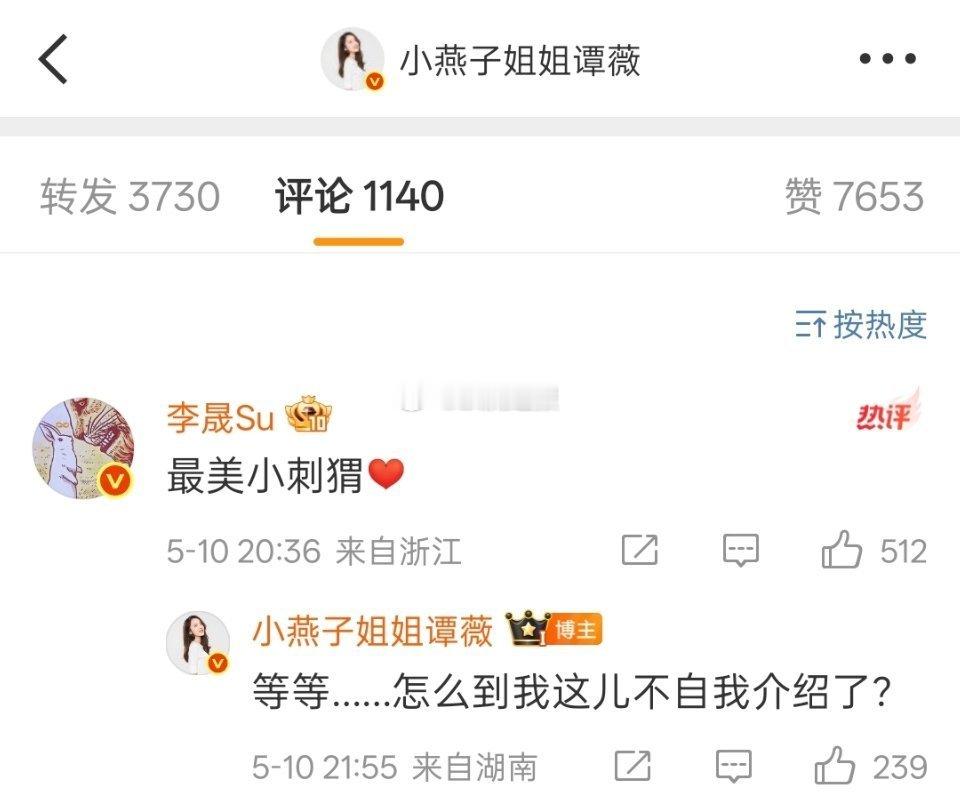Switch to 转发 3730 tab
The image size is (960, 794).
130,197
